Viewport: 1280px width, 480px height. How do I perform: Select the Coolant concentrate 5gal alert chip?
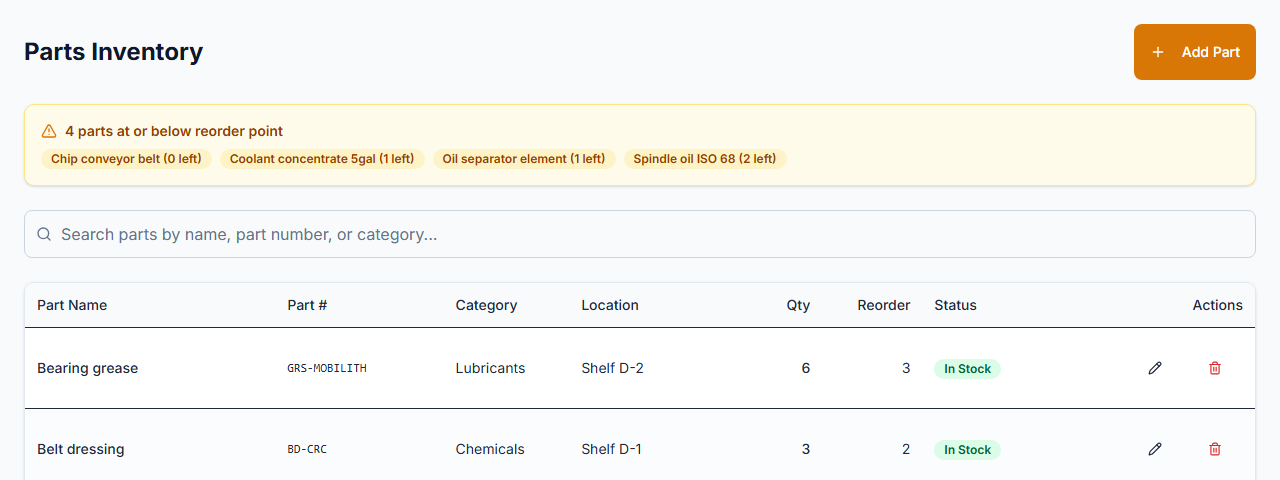(x=322, y=159)
